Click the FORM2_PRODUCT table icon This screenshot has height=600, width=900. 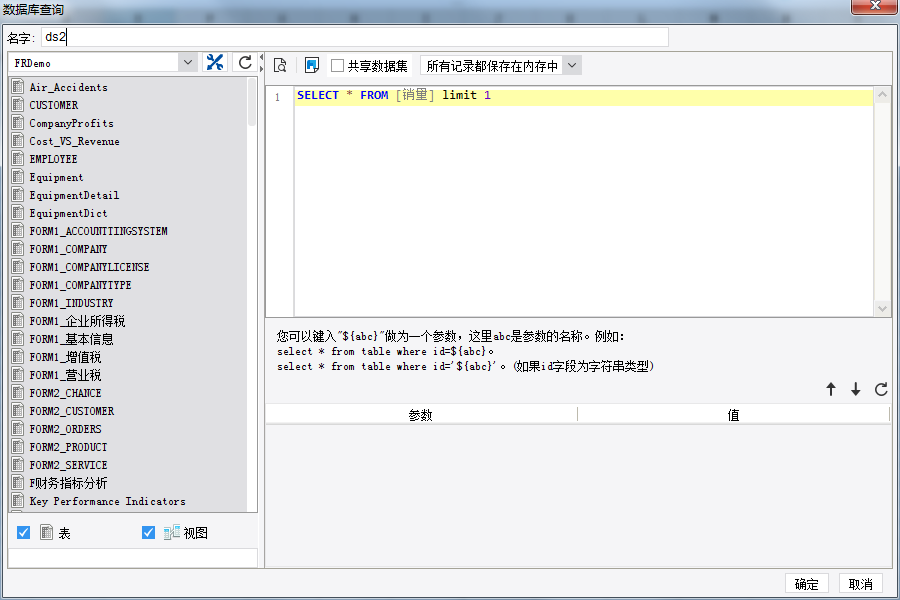point(18,447)
